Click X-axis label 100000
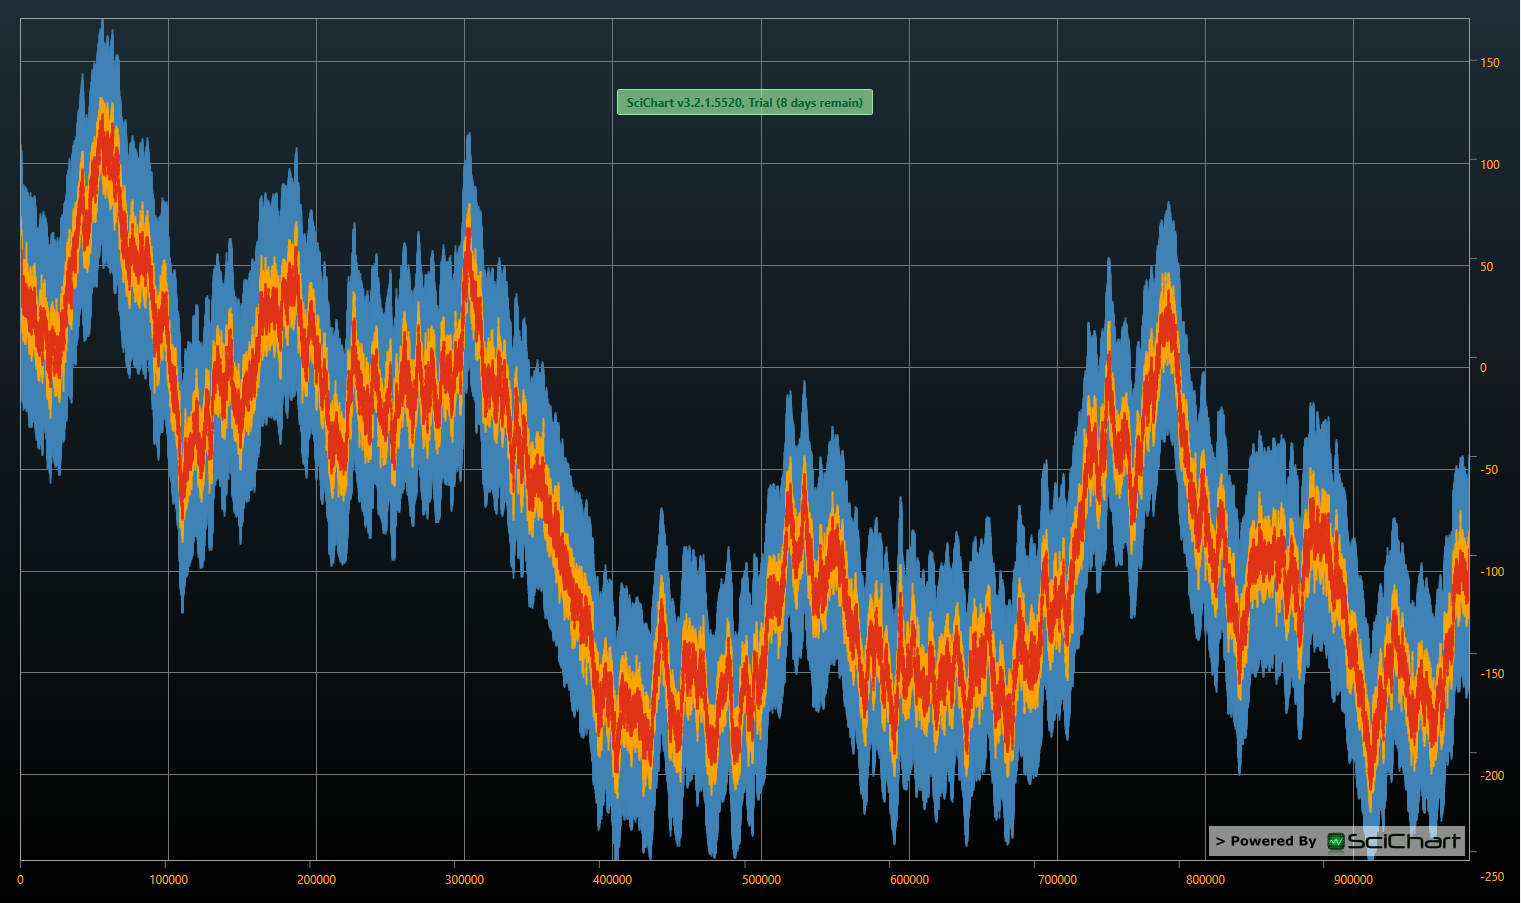This screenshot has width=1521, height=903. click(168, 880)
